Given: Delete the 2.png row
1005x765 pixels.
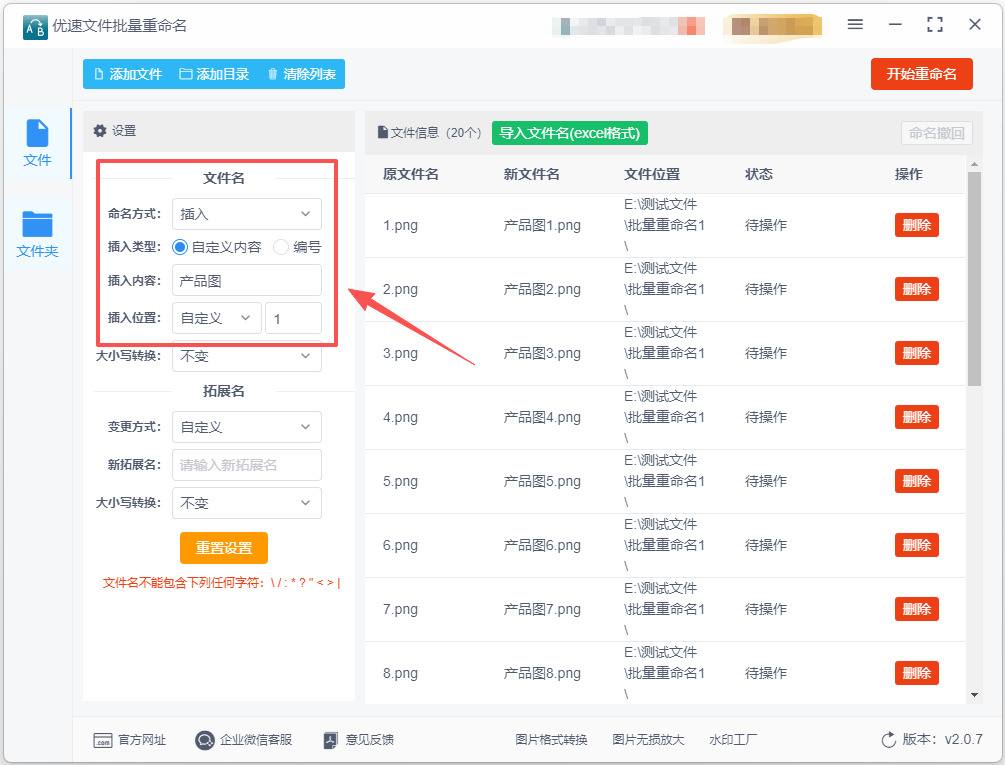Looking at the screenshot, I should 917,290.
